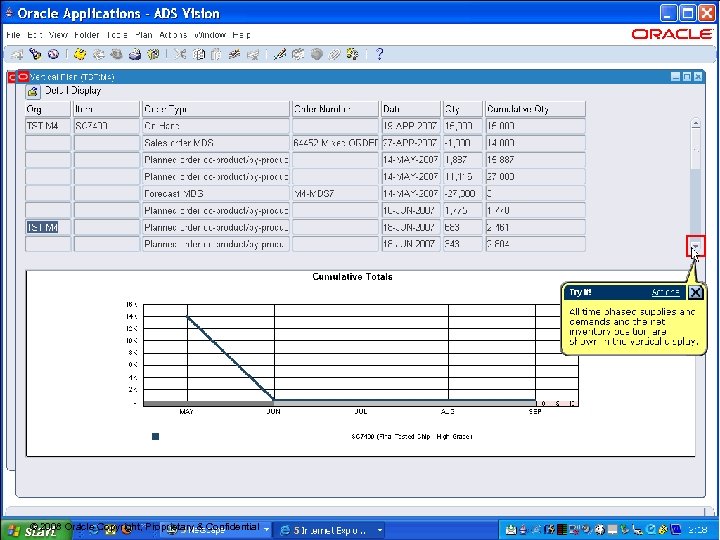Click the Zoom toolbar icon
Screen dimensions: 720x540
(x=298, y=55)
